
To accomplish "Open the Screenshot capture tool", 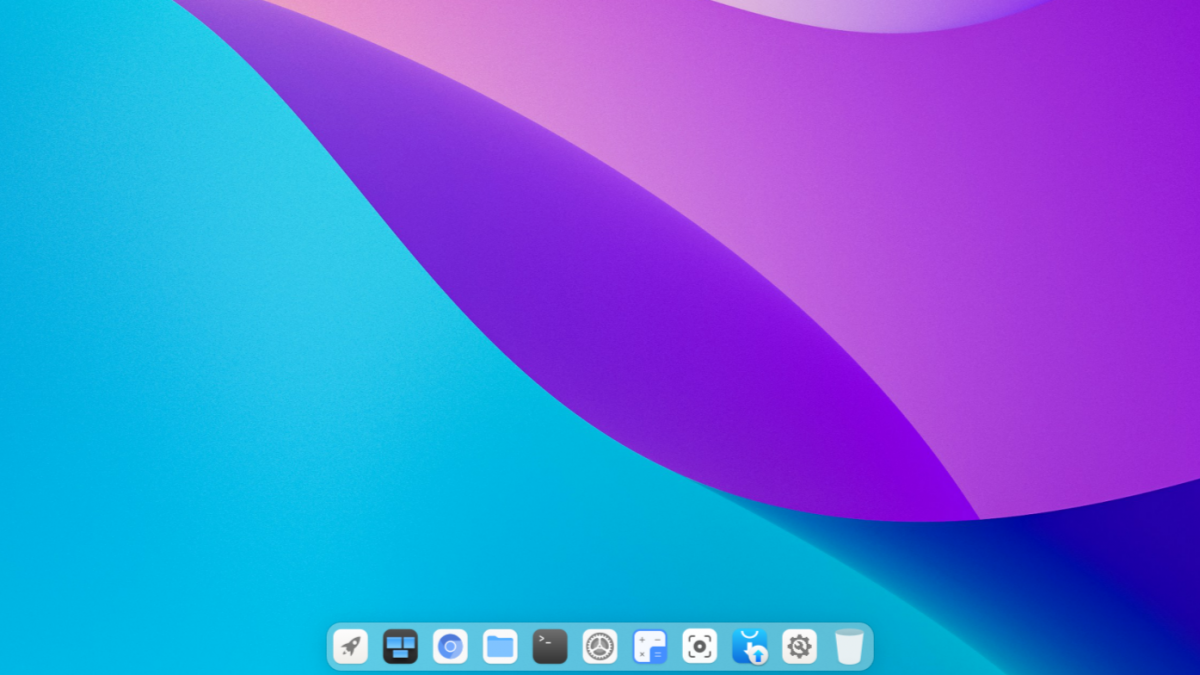I will coord(700,647).
